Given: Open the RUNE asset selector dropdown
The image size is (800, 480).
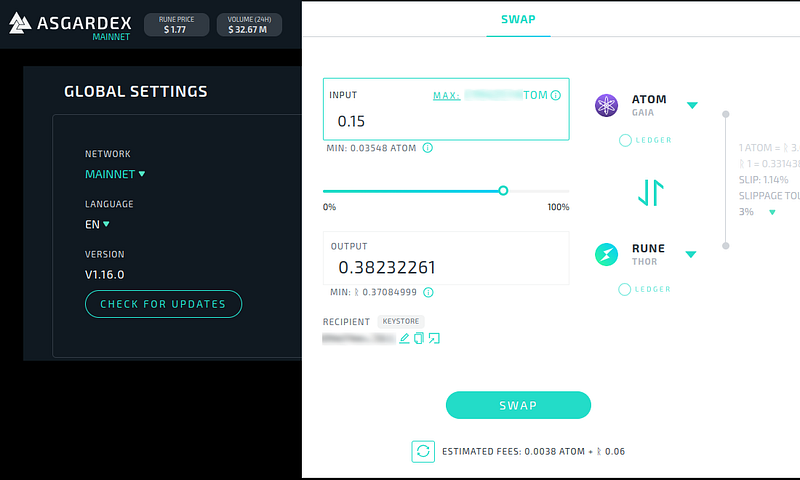Looking at the screenshot, I should (691, 254).
